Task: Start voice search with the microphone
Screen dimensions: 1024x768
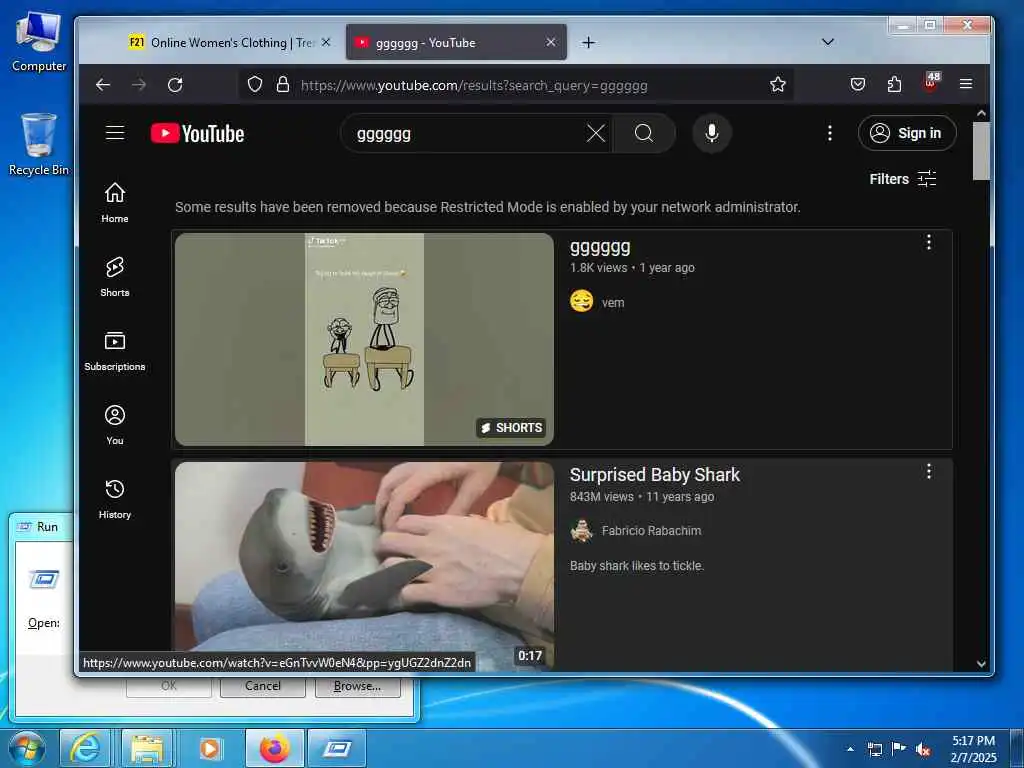Action: pyautogui.click(x=712, y=133)
